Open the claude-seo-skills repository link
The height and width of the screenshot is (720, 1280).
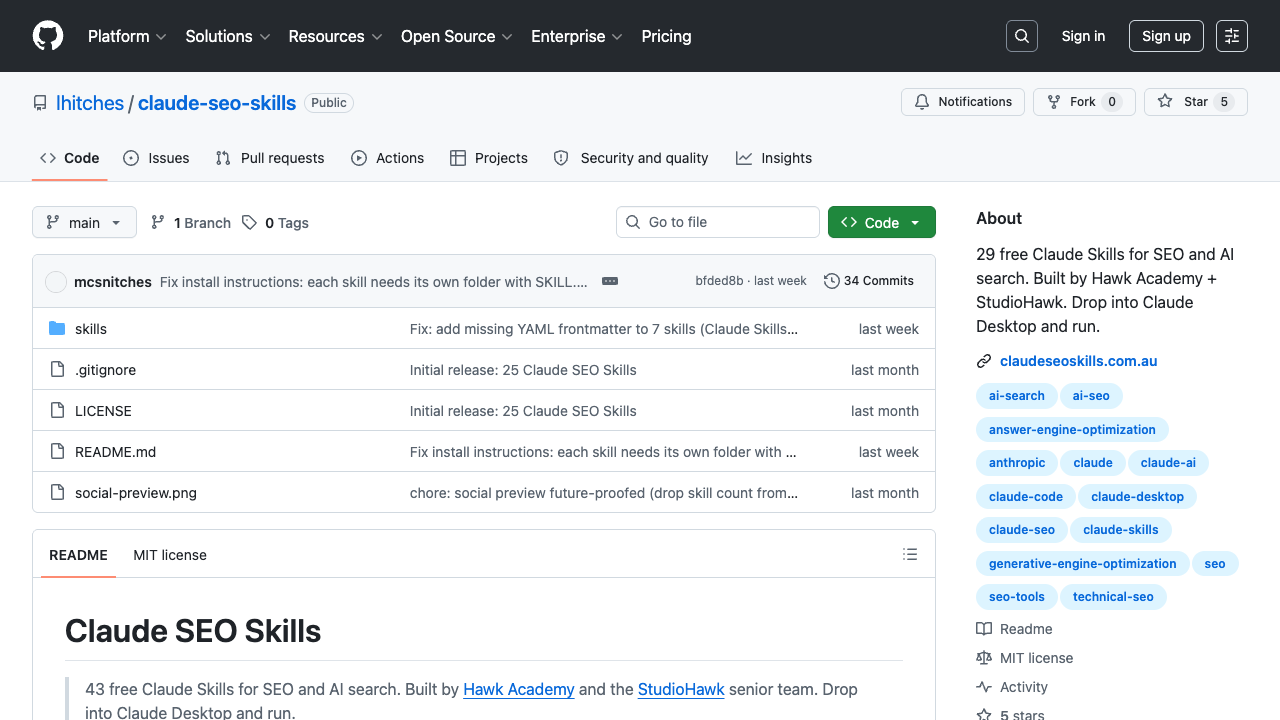pyautogui.click(x=217, y=103)
